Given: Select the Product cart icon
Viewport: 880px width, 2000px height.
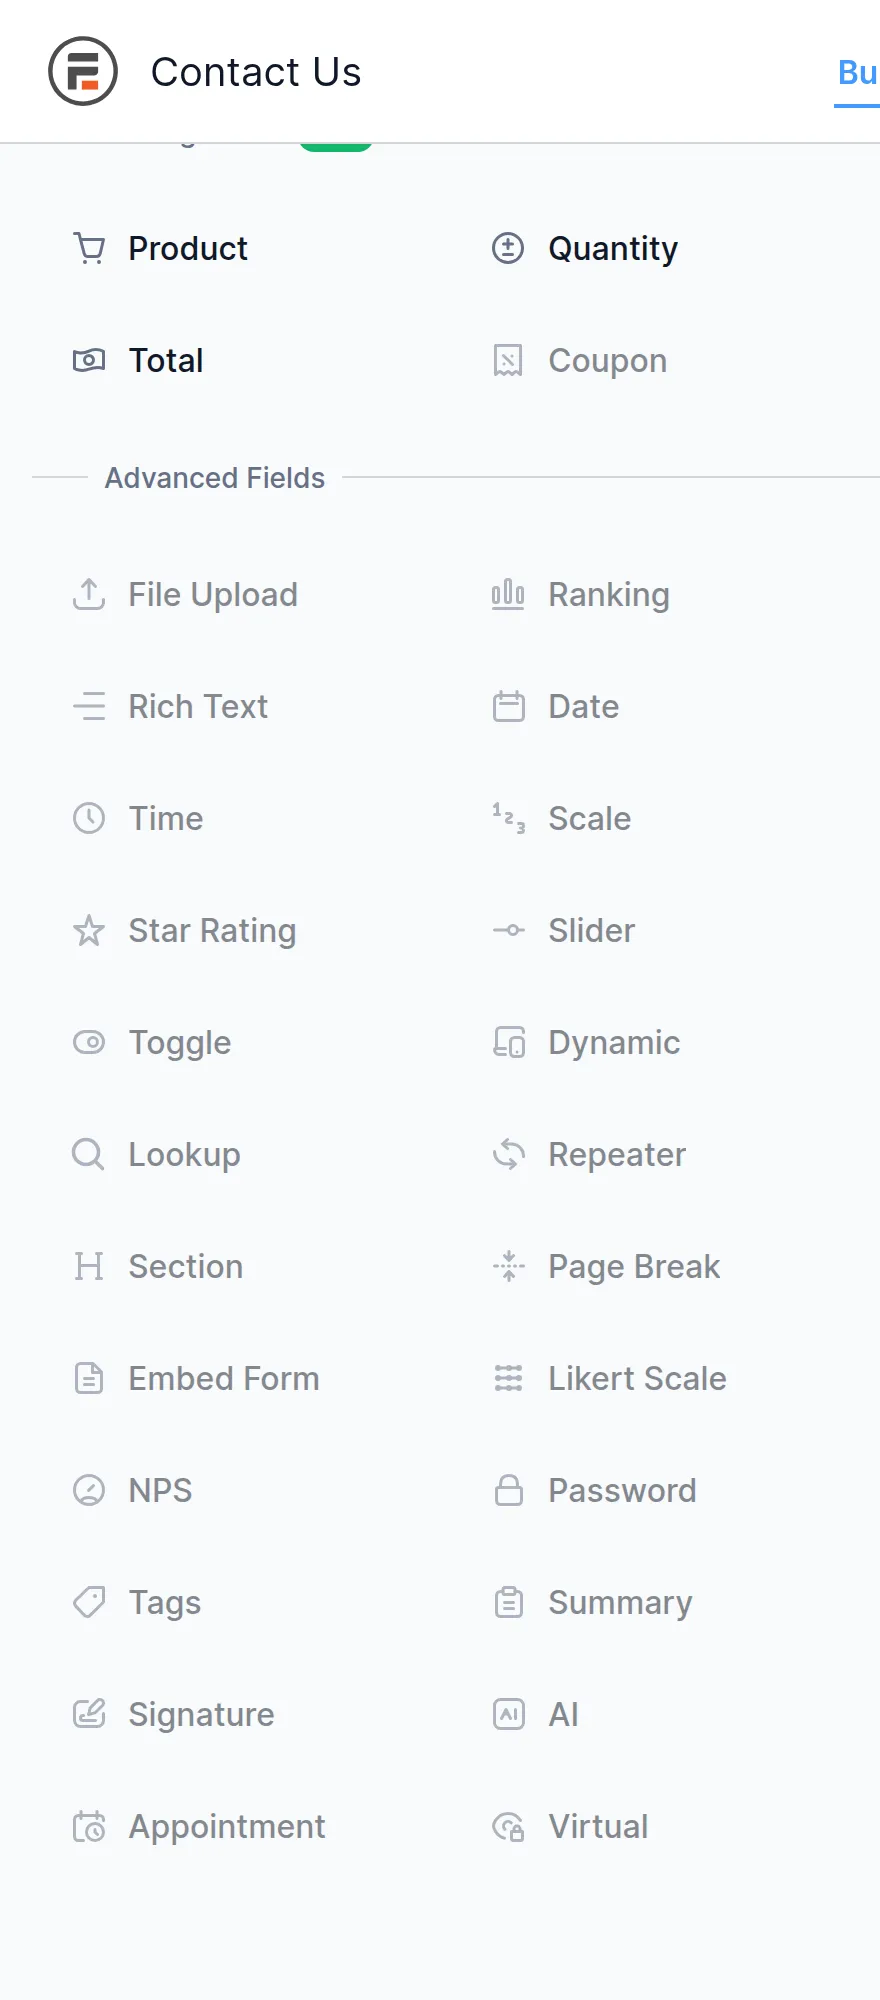Looking at the screenshot, I should (x=89, y=248).
